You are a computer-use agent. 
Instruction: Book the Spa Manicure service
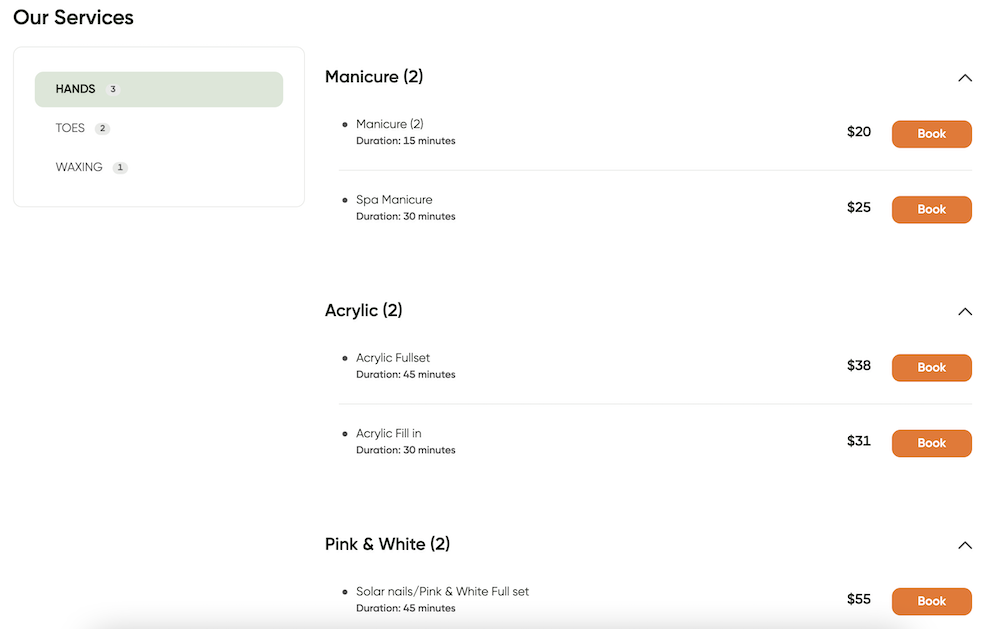pos(931,209)
